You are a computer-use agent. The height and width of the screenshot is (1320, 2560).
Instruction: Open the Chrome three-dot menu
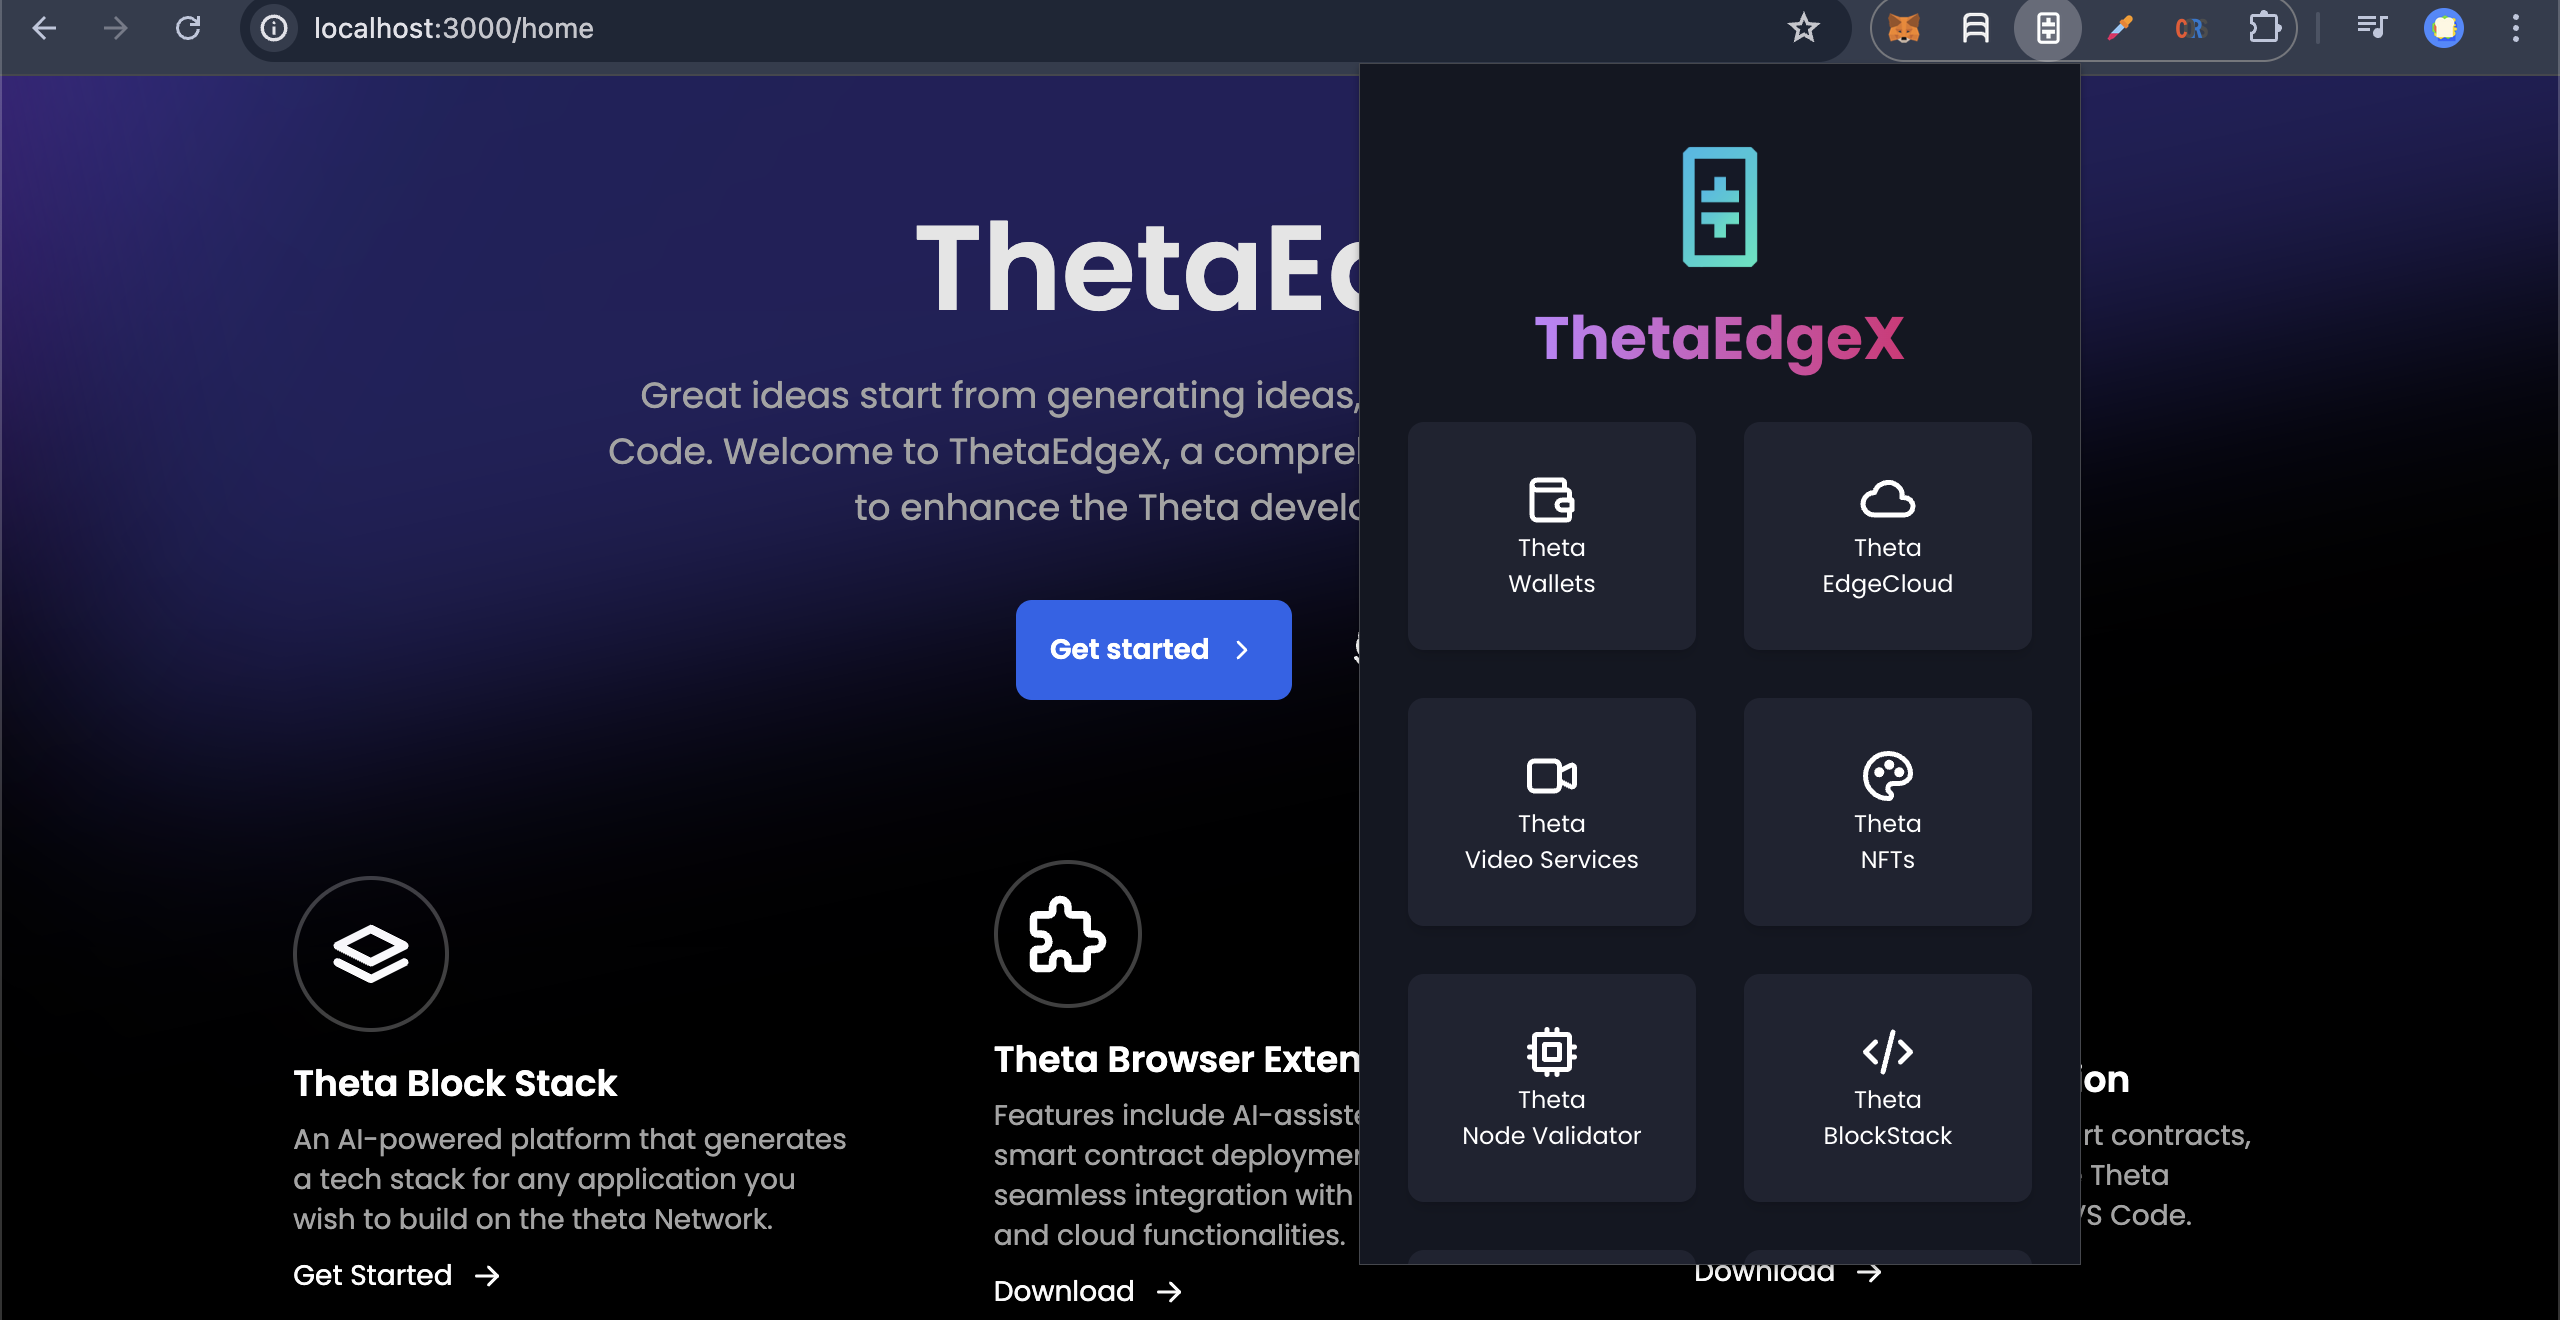[x=2516, y=28]
